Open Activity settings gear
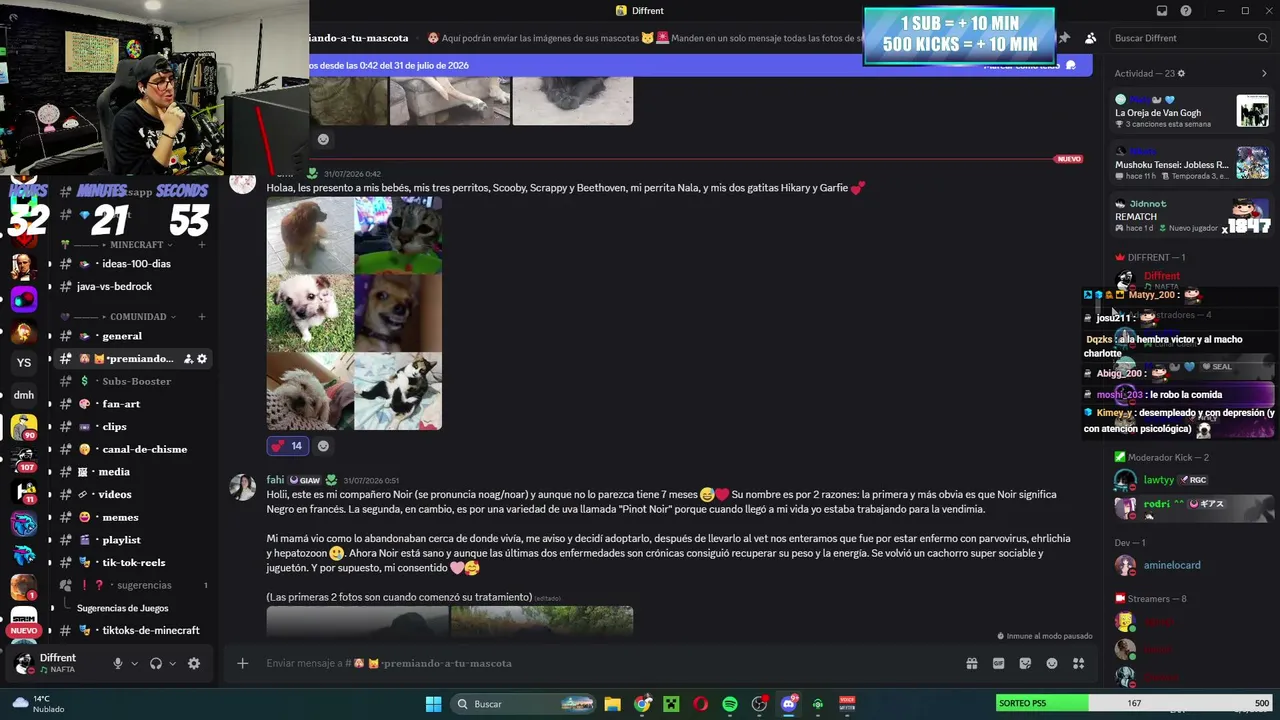 point(1181,74)
